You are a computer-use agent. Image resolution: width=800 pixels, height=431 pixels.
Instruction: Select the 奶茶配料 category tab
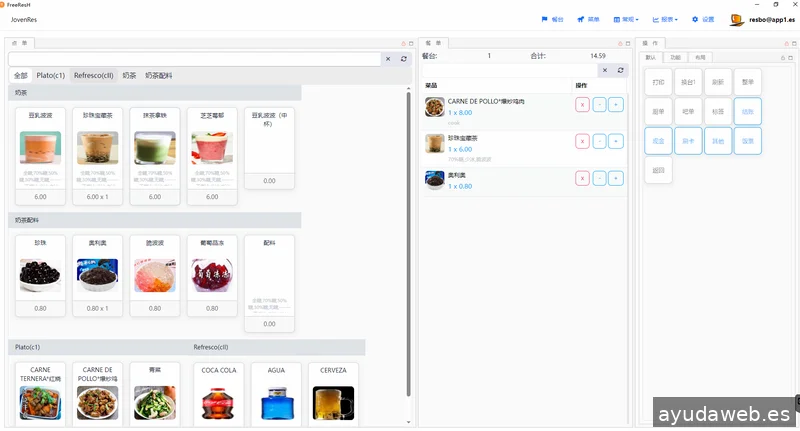click(159, 75)
